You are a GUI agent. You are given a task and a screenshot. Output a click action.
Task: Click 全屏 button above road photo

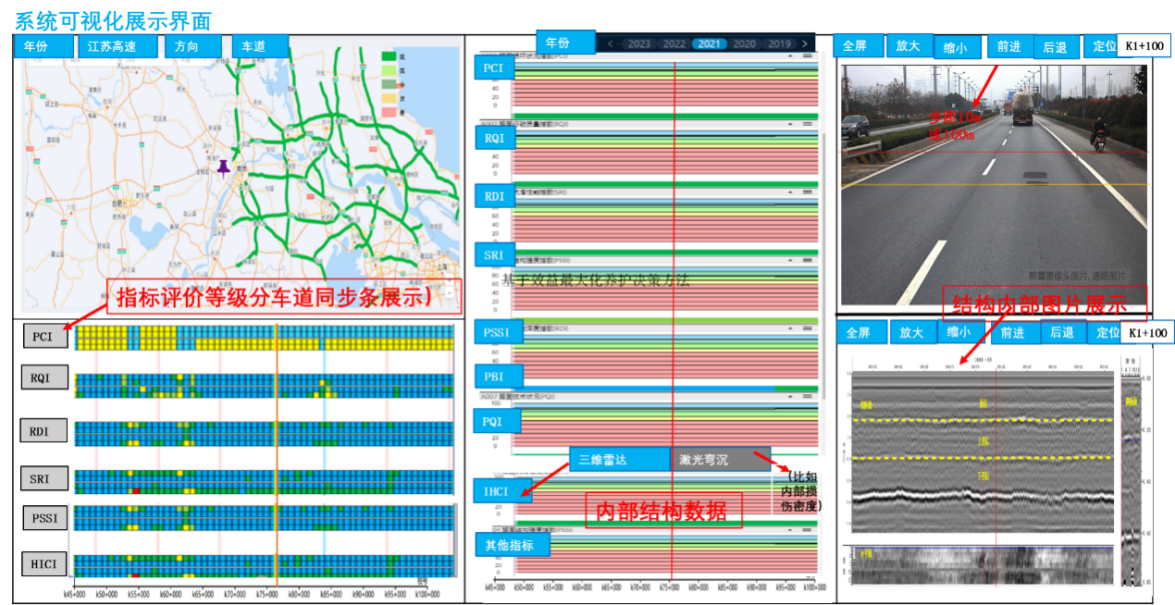click(855, 46)
